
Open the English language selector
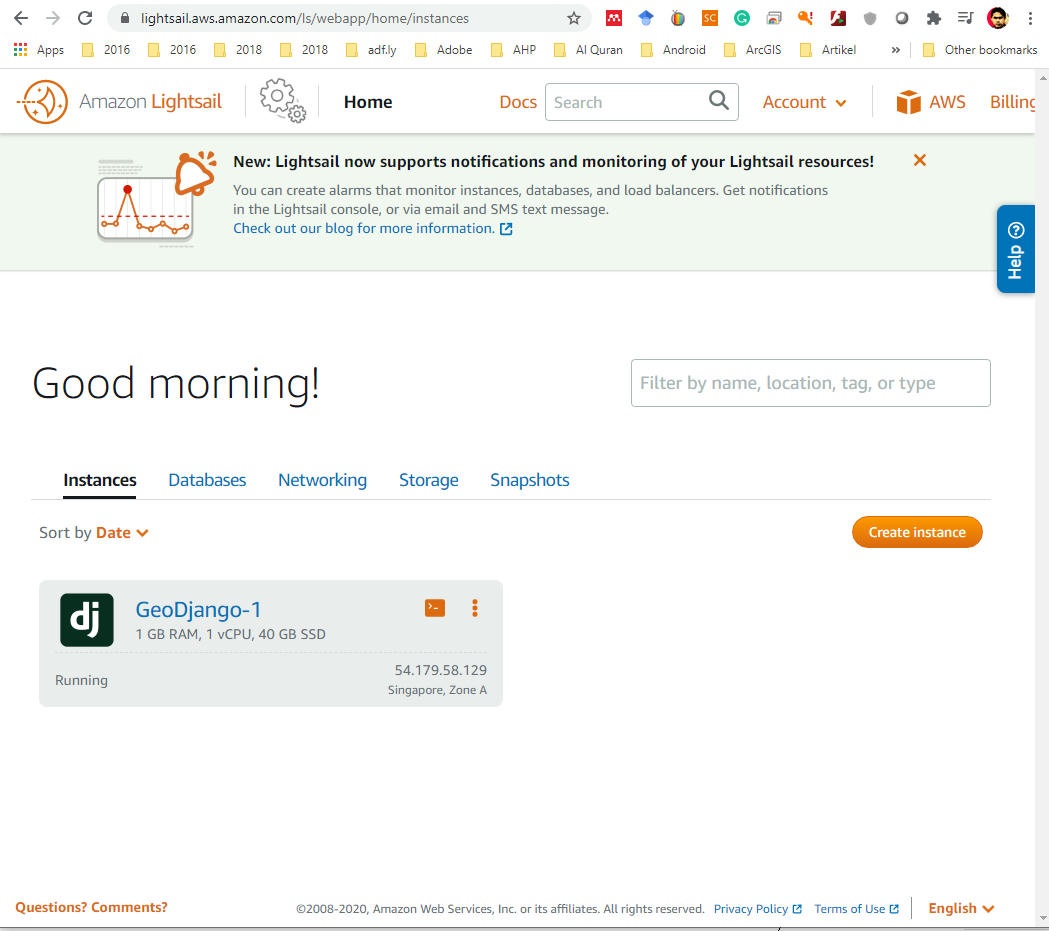pos(961,908)
